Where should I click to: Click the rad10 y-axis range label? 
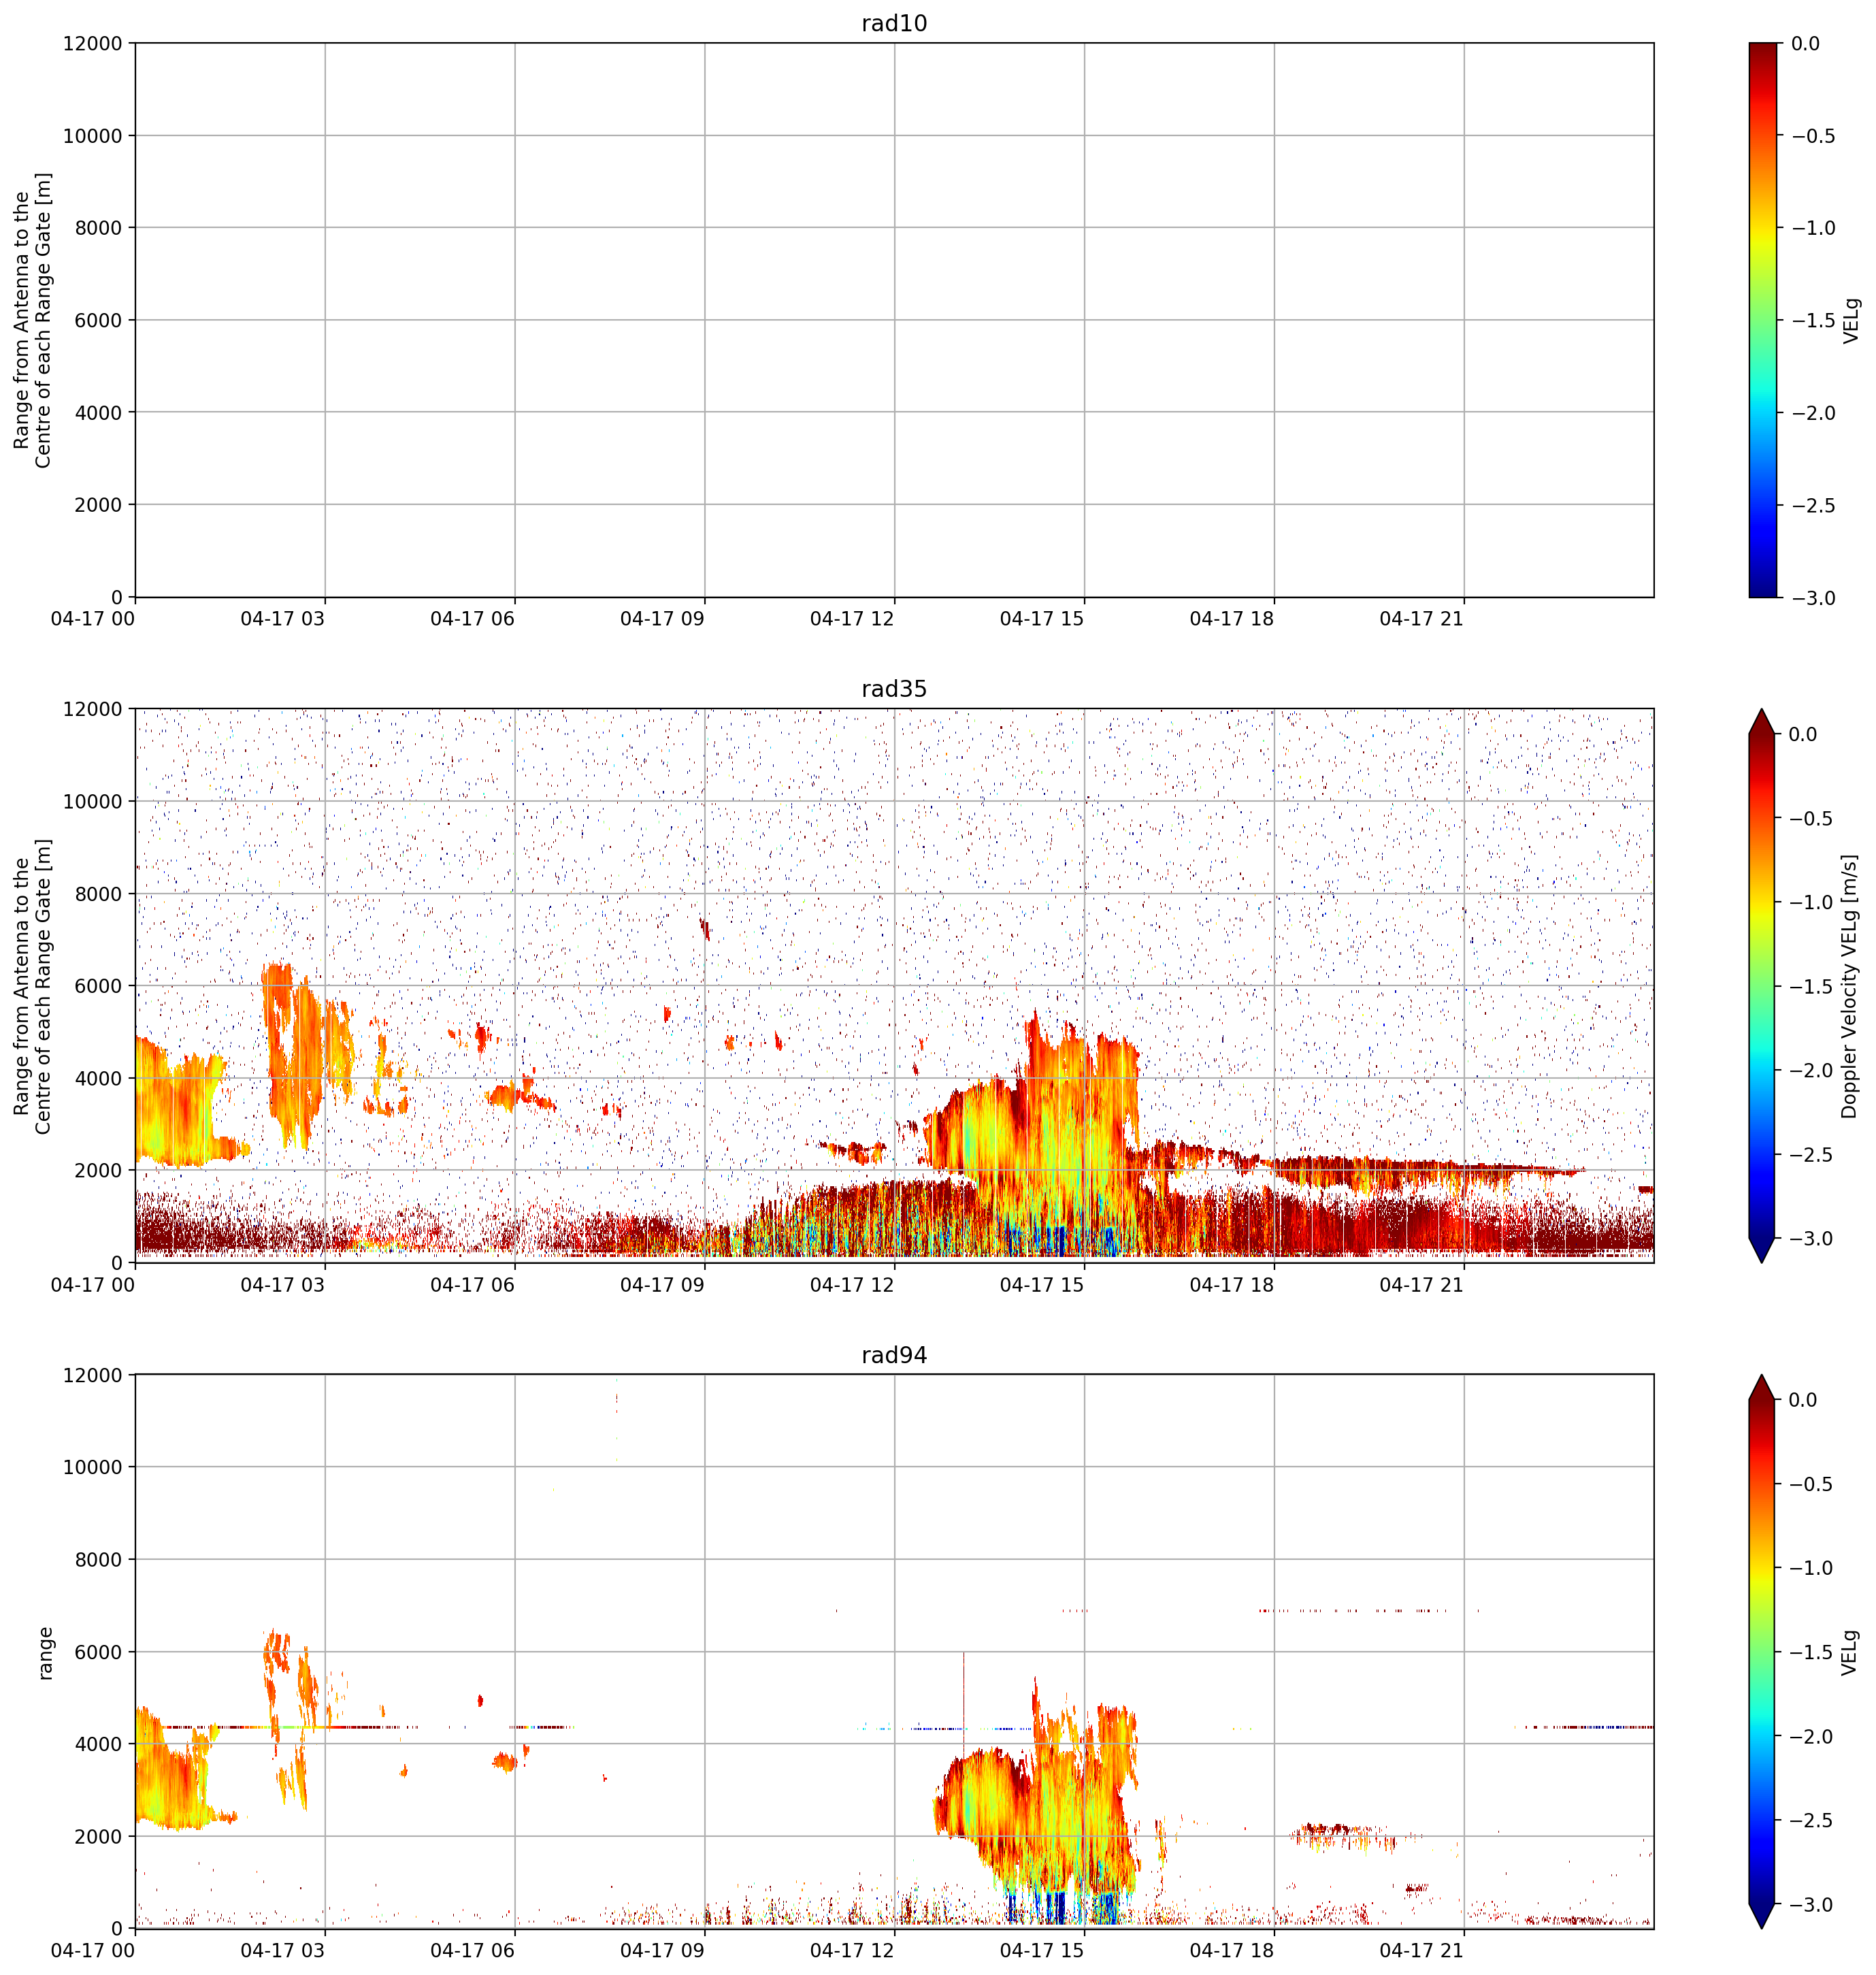pos(32,320)
